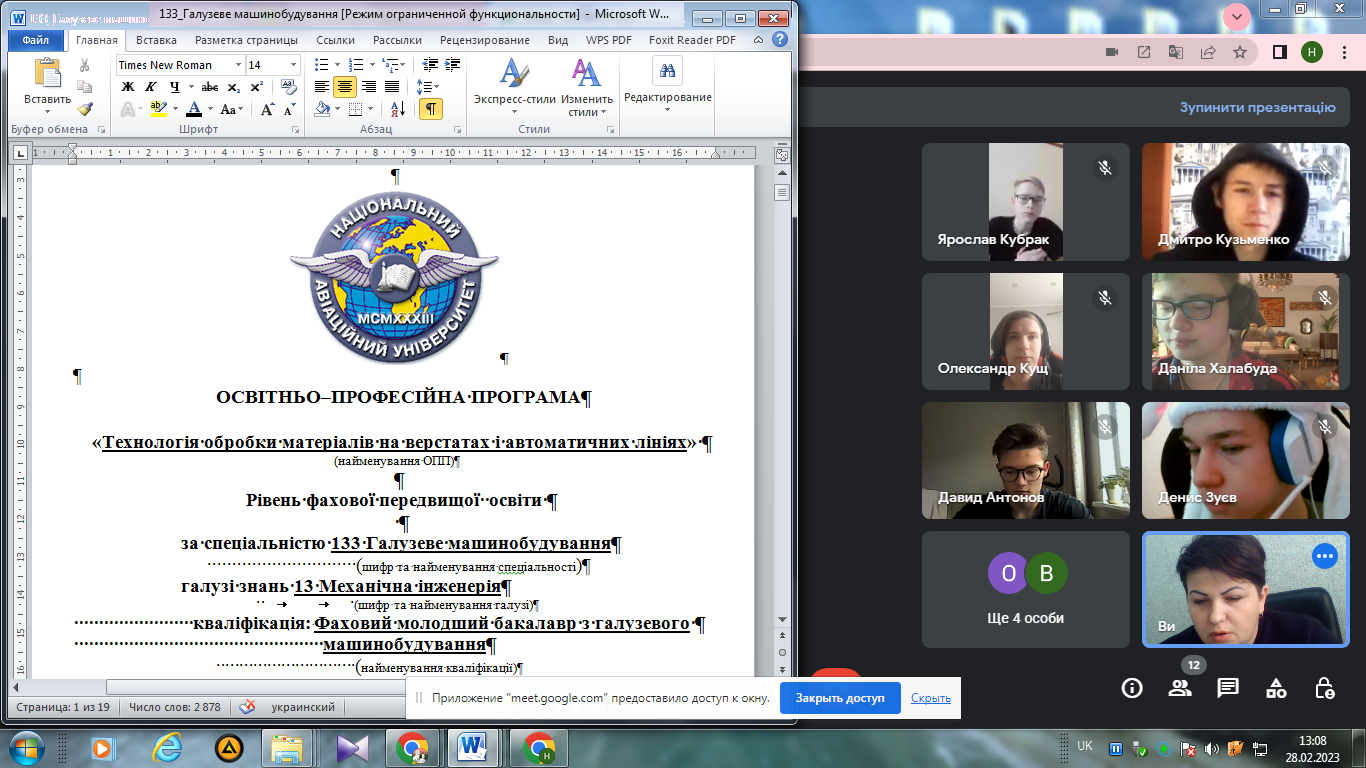1366x768 pixels.
Task: Click the Закрыть доступ button
Action: click(x=840, y=698)
